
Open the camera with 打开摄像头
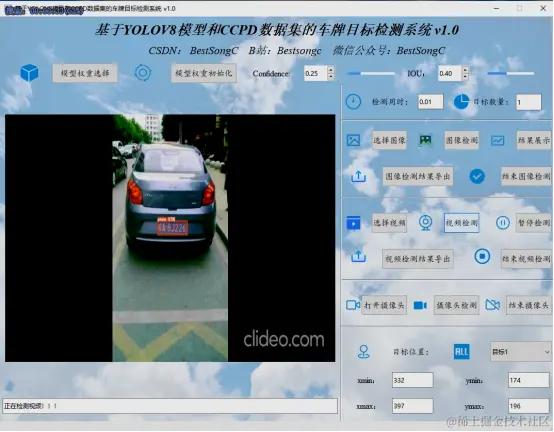click(384, 305)
